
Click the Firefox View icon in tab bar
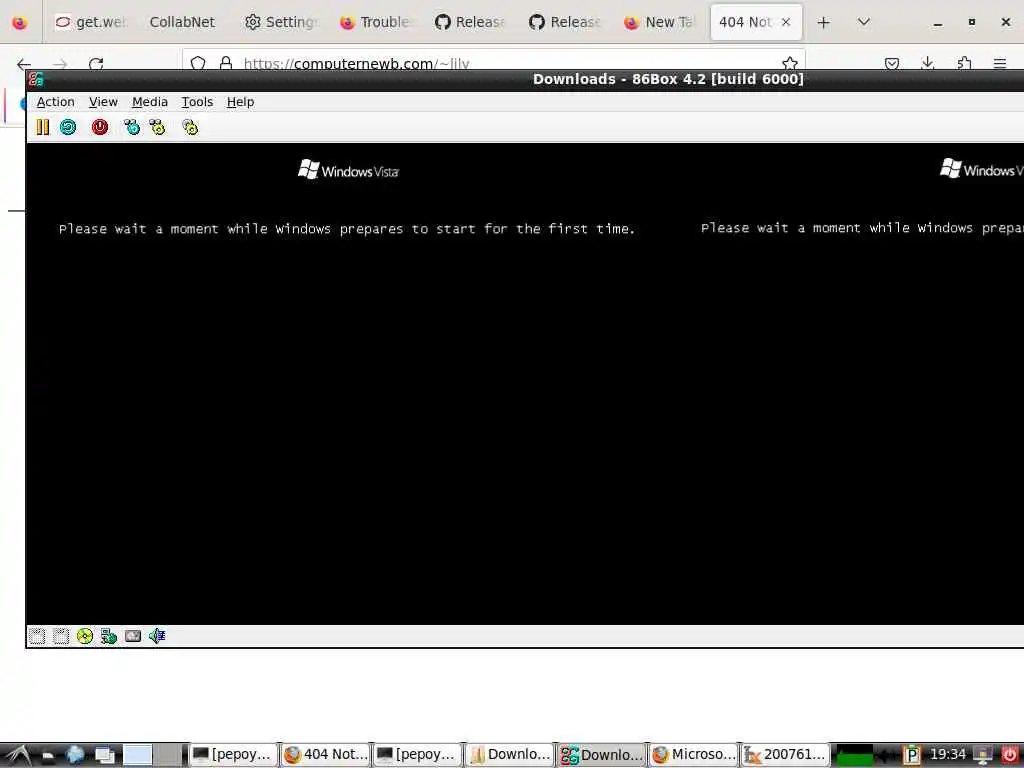(x=20, y=22)
